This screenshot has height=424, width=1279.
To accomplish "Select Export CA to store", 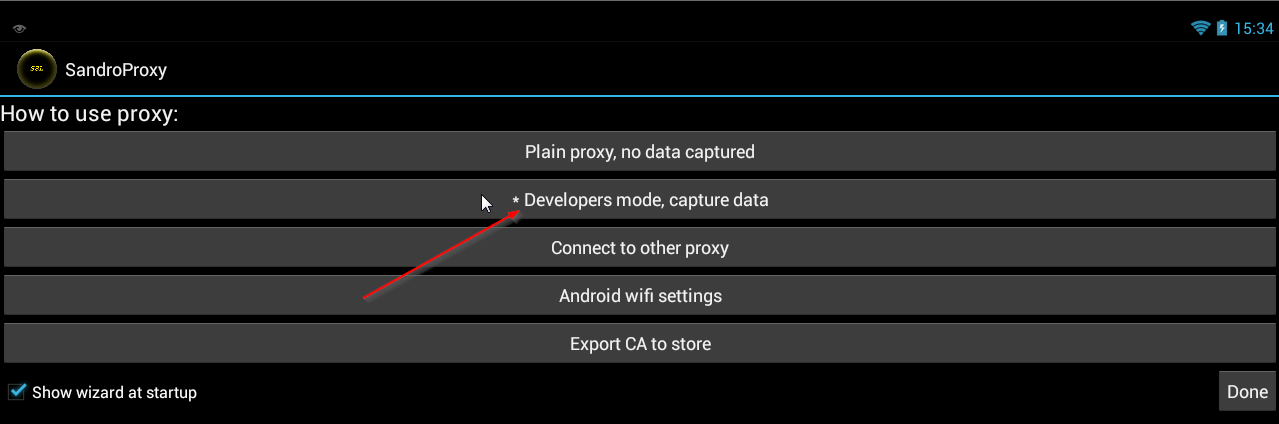I will click(x=640, y=344).
